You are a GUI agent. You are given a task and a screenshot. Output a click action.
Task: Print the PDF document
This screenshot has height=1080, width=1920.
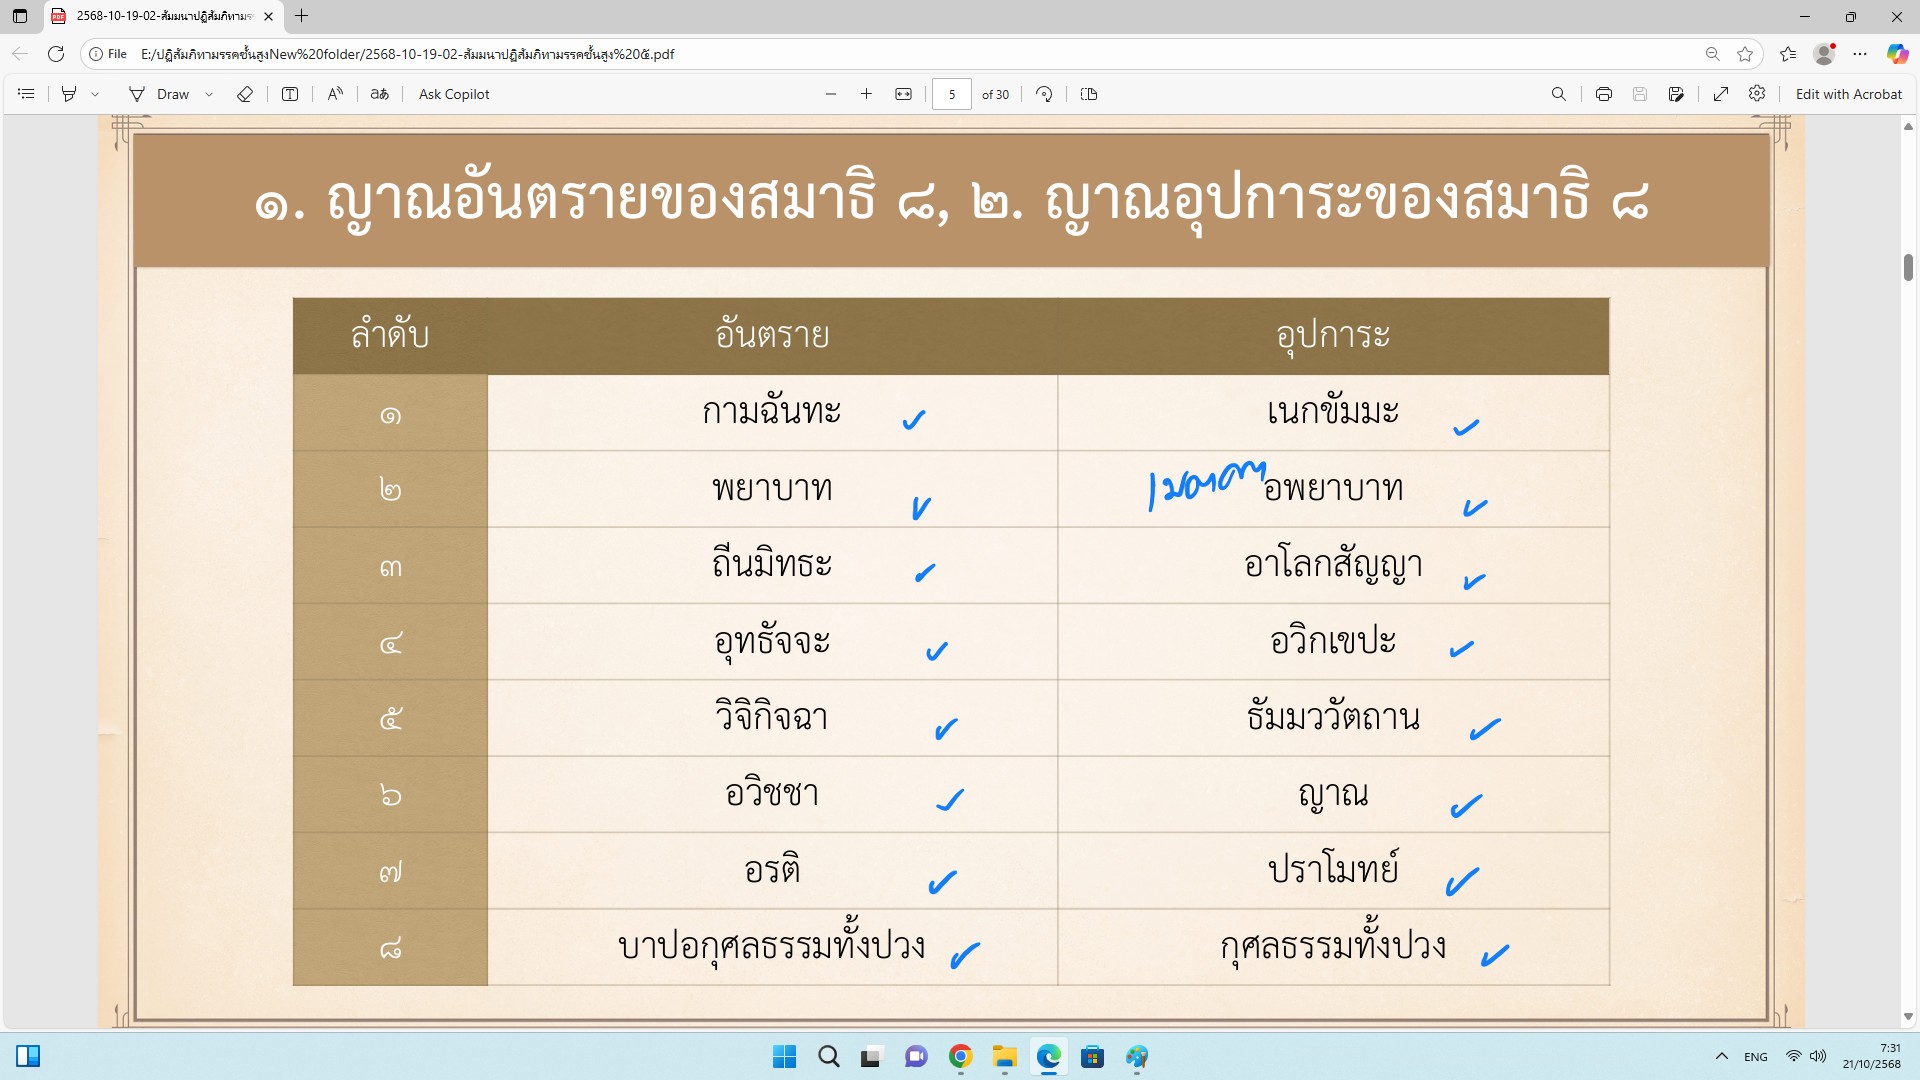[1604, 94]
